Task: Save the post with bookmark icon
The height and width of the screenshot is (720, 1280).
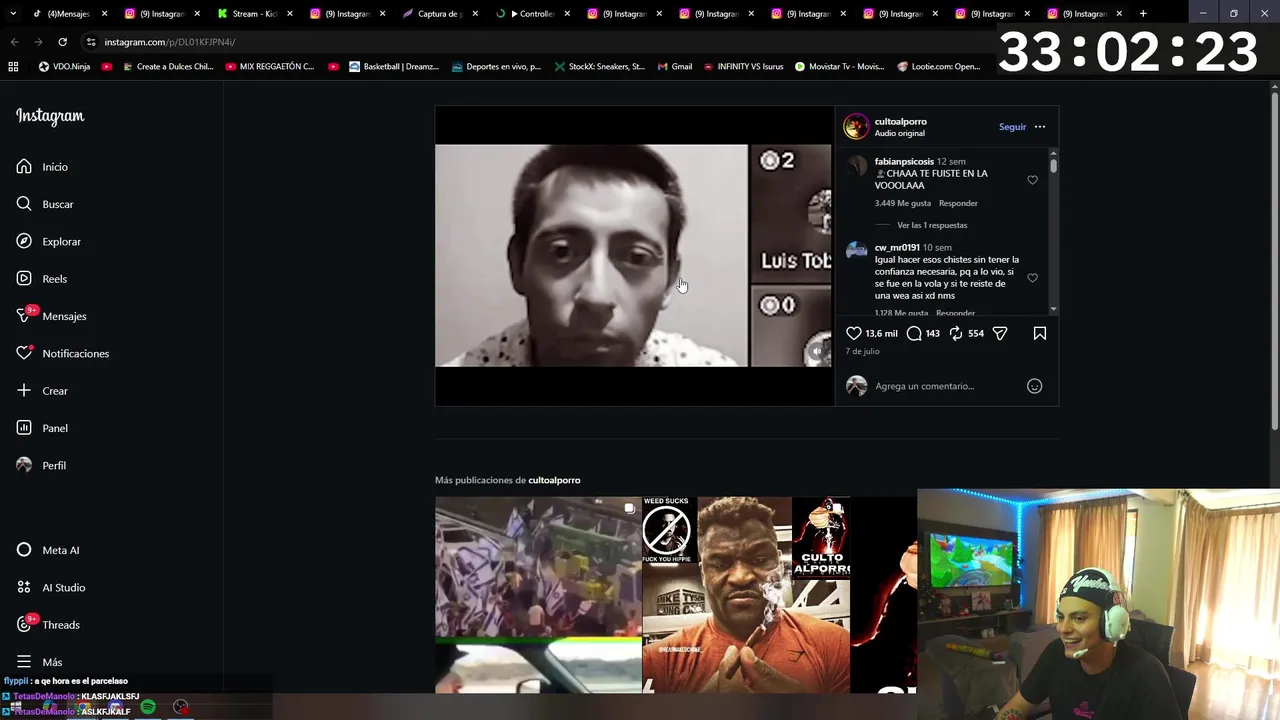Action: [1040, 333]
